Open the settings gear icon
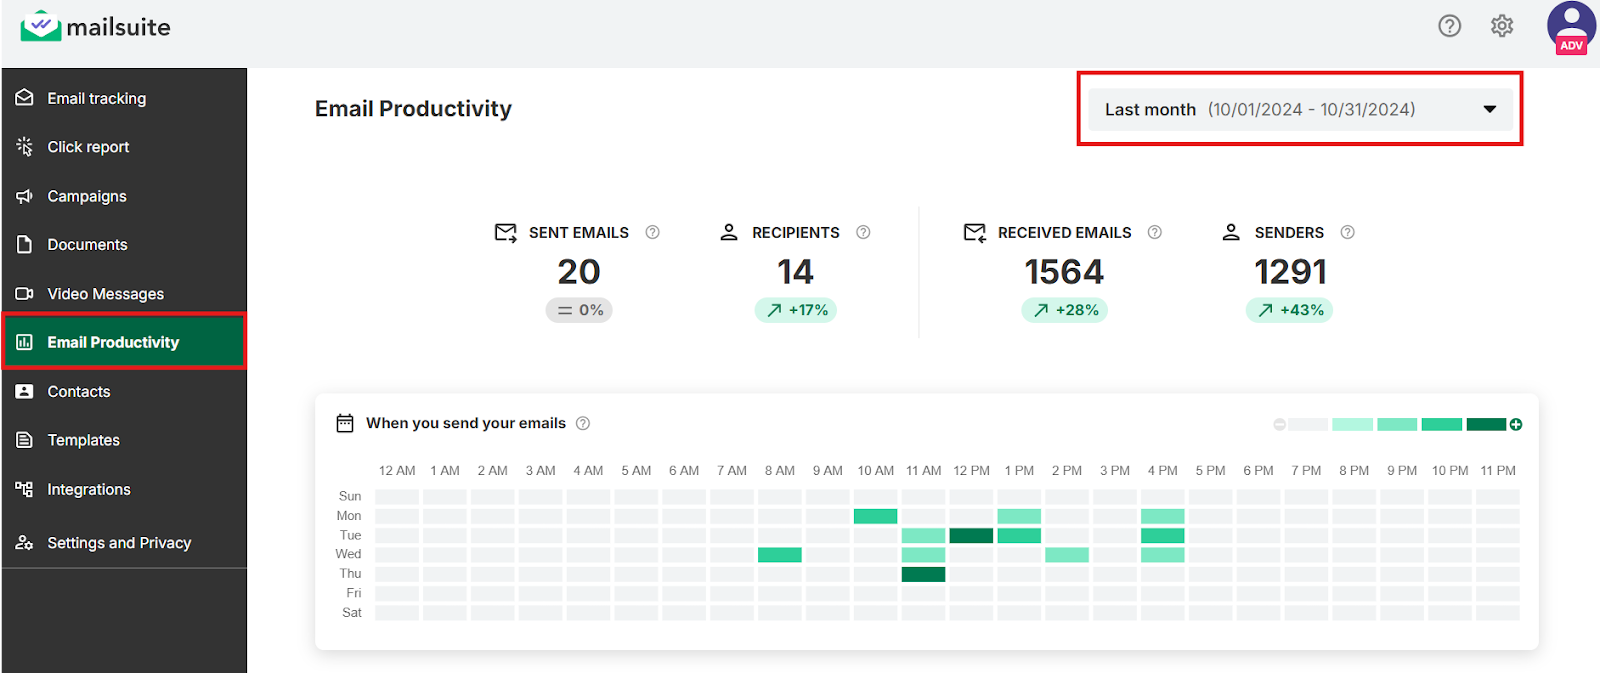 tap(1501, 26)
